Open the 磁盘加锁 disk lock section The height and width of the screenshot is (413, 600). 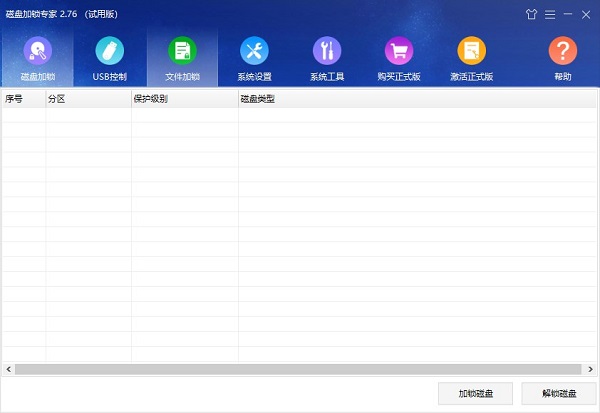38,57
